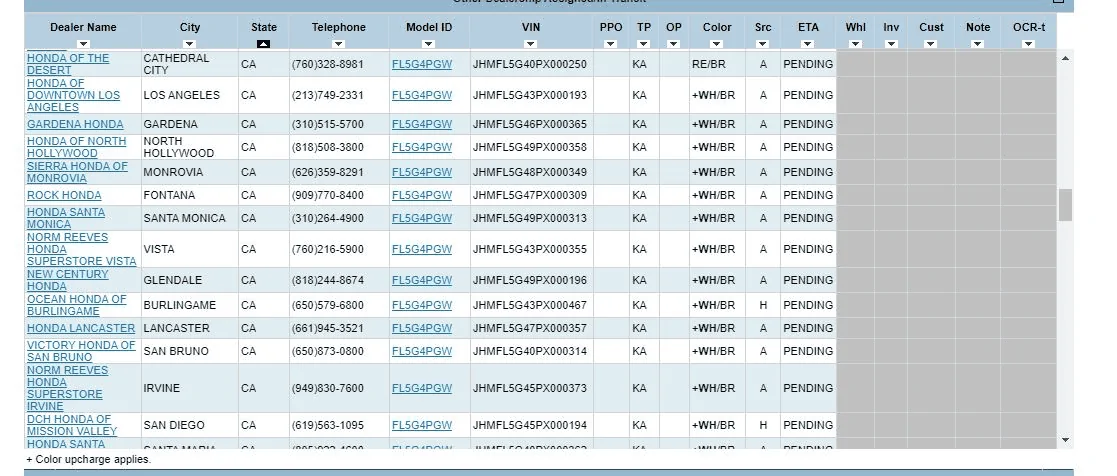Click the scrollbar down arrow
Screen dimensions: 1117x476
coord(1065,439)
